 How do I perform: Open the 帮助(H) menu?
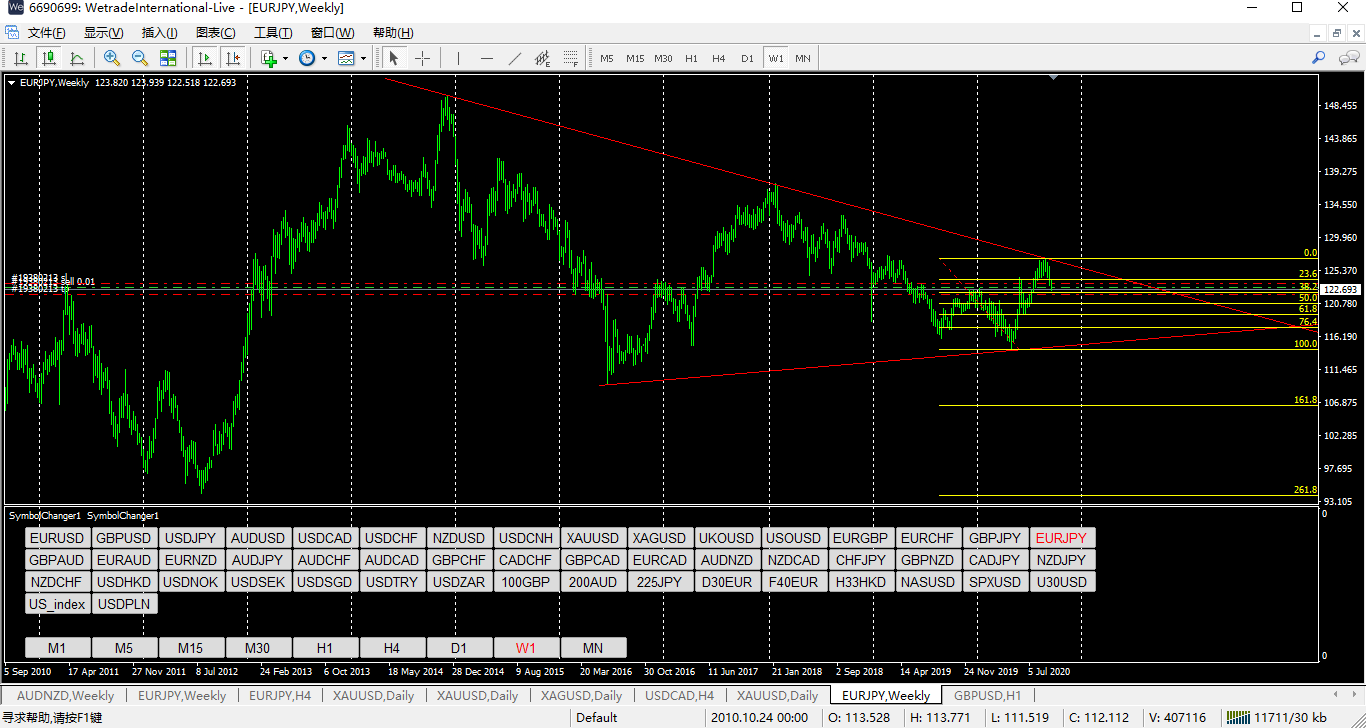coord(391,33)
